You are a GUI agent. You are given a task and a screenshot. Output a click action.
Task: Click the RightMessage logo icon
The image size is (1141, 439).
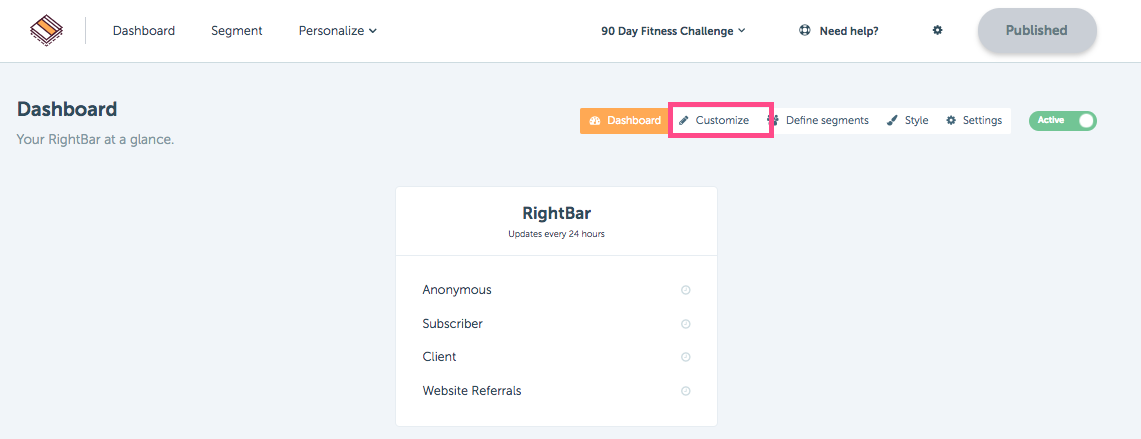pos(46,31)
